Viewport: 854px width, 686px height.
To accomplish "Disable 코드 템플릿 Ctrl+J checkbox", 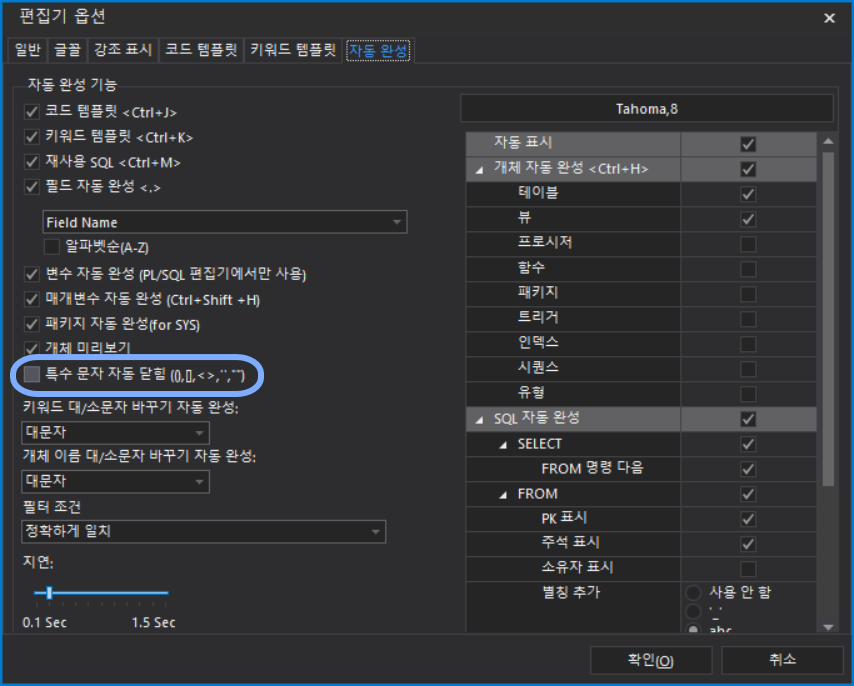I will (x=32, y=112).
